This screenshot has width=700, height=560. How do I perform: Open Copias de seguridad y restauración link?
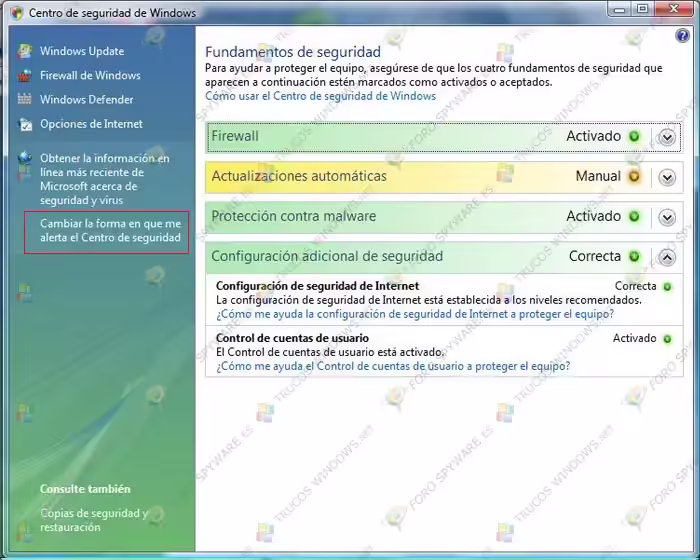(x=94, y=520)
